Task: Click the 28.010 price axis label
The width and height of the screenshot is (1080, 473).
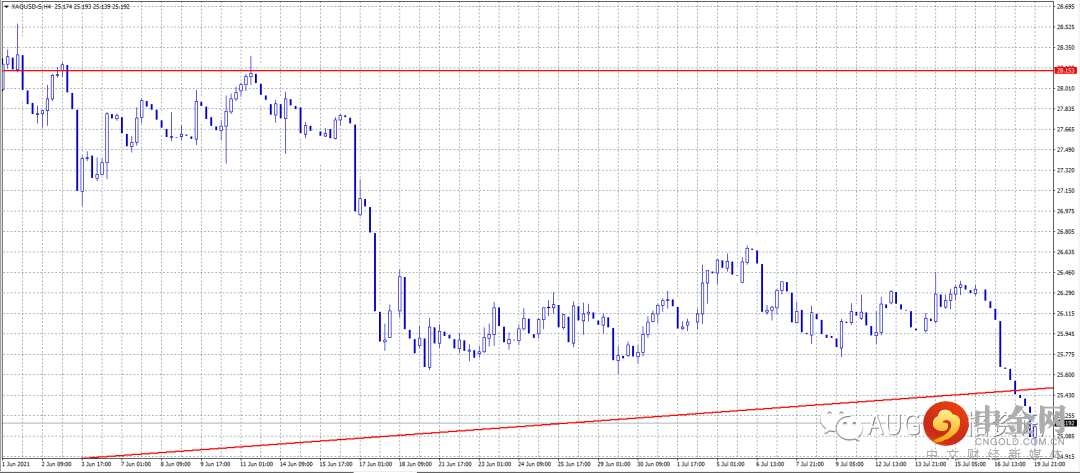Action: pos(1065,88)
